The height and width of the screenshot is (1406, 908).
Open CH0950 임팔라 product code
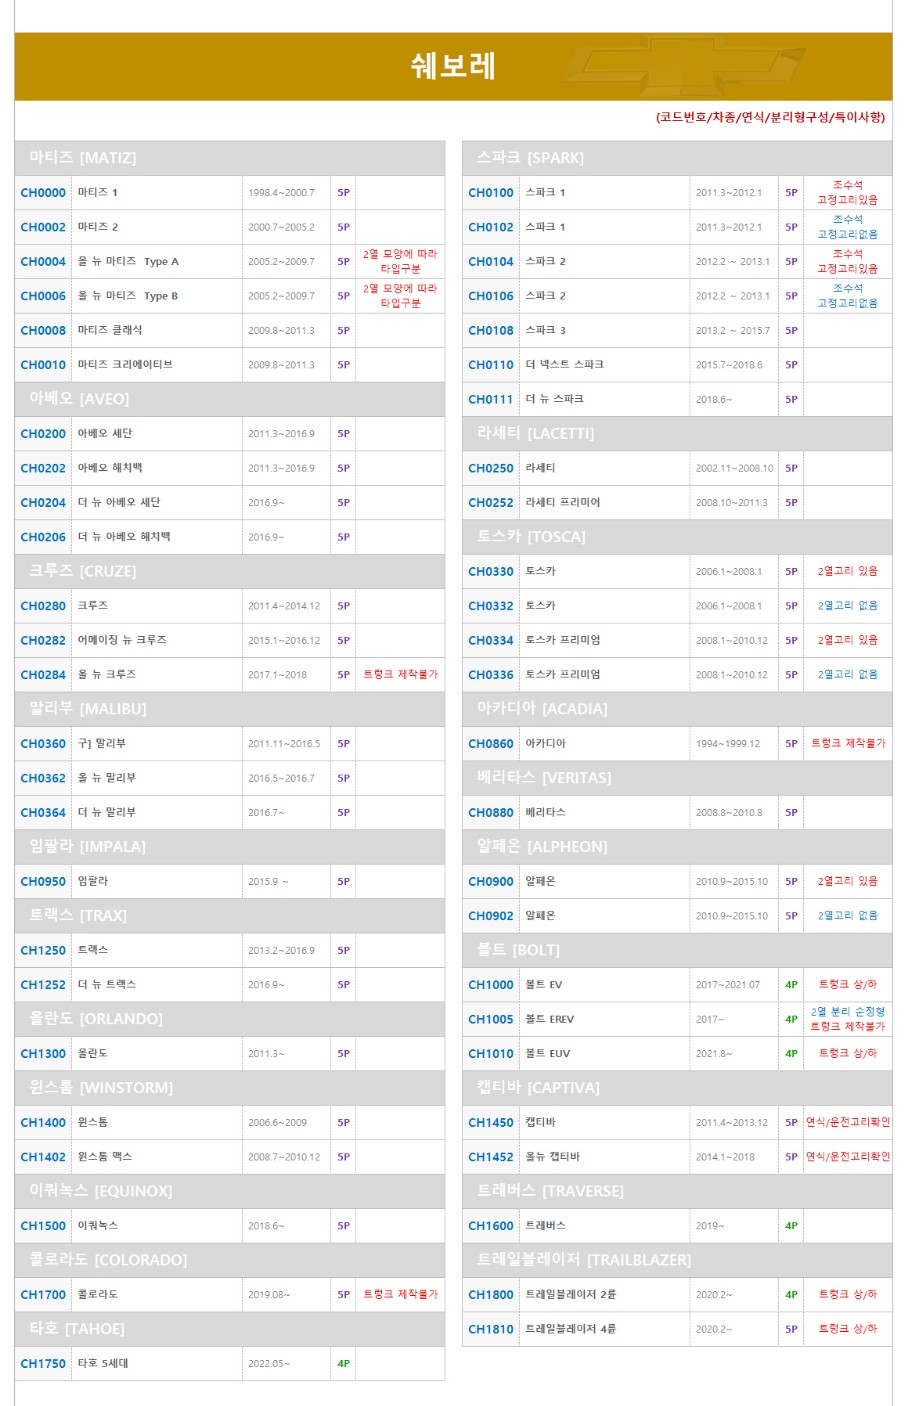coord(43,882)
